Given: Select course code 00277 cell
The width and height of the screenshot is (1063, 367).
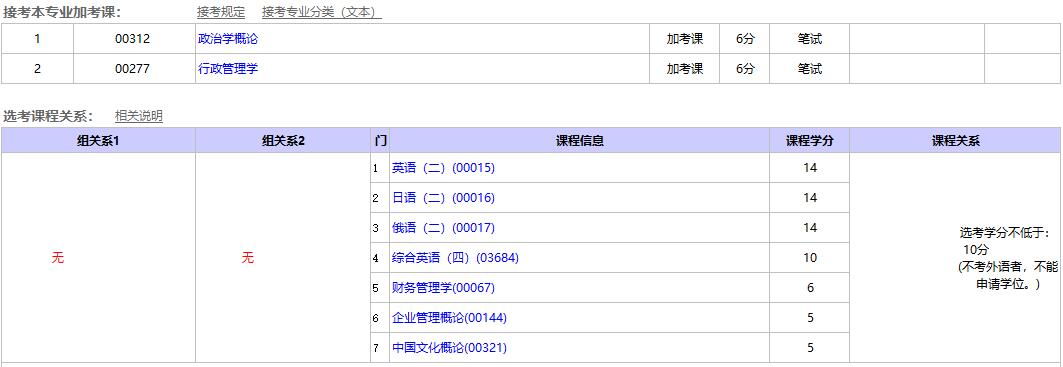Looking at the screenshot, I should pos(133,69).
